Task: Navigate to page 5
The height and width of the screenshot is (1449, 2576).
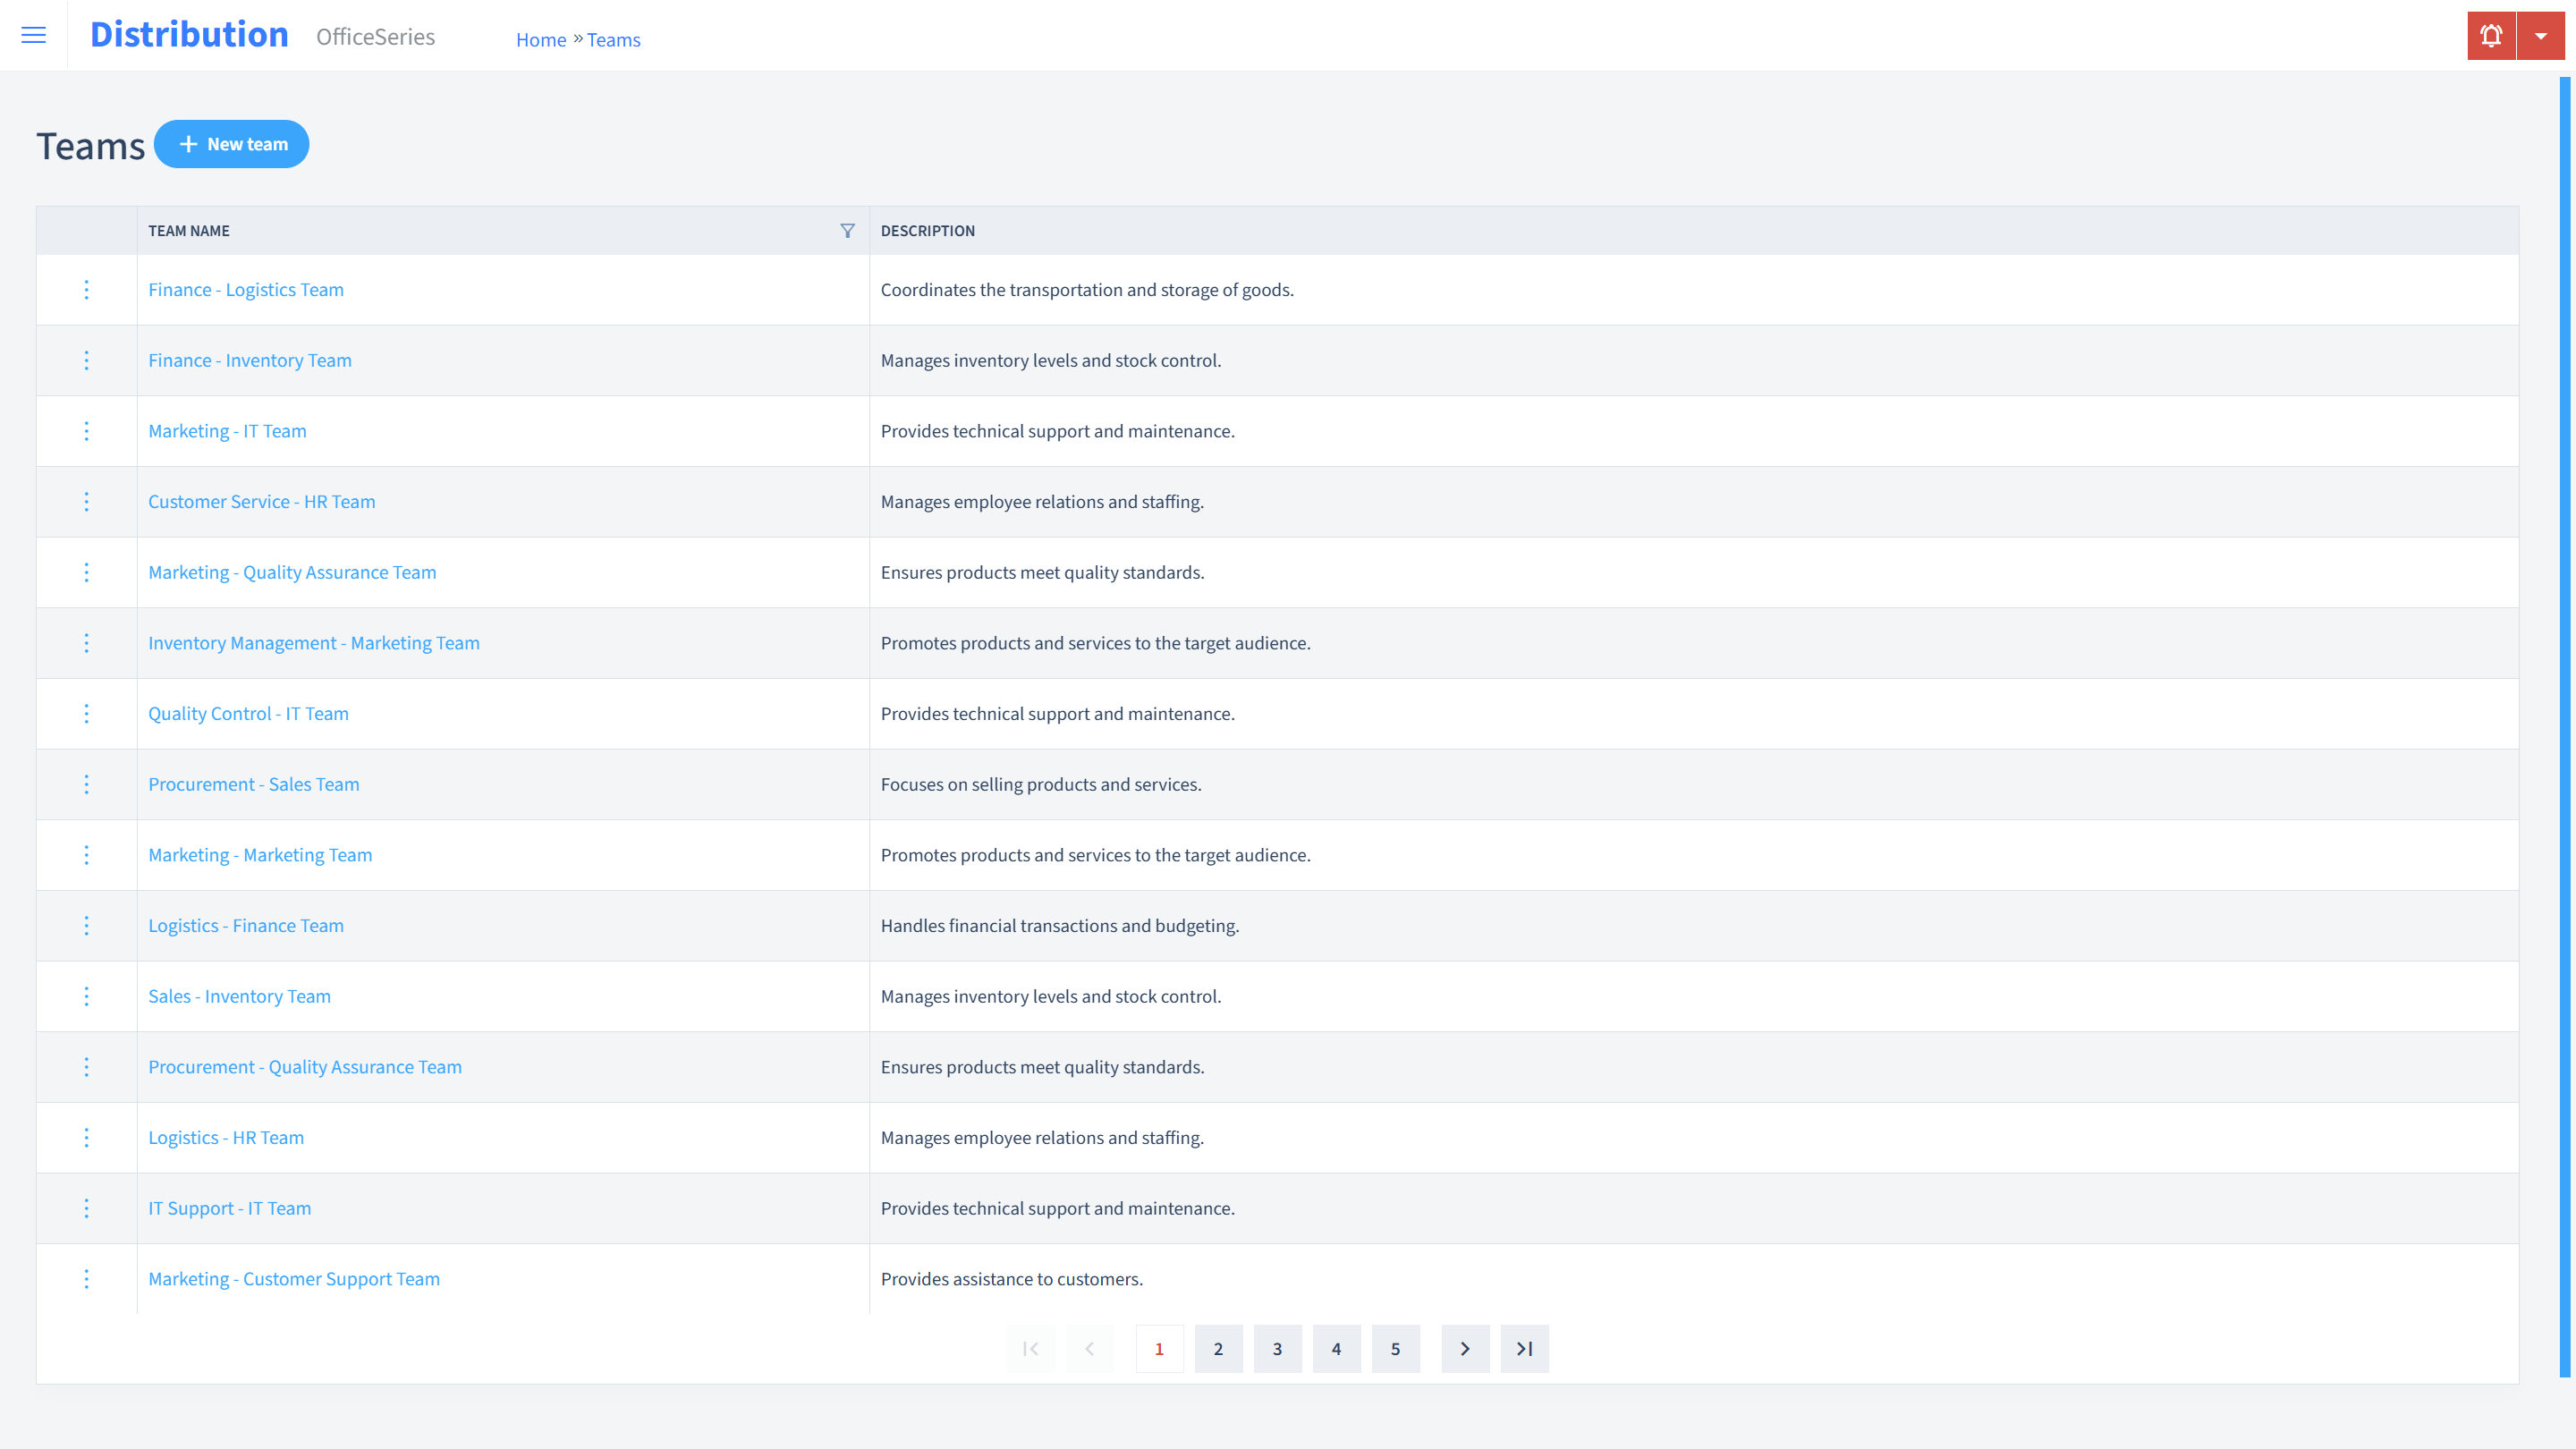Action: [1396, 1348]
